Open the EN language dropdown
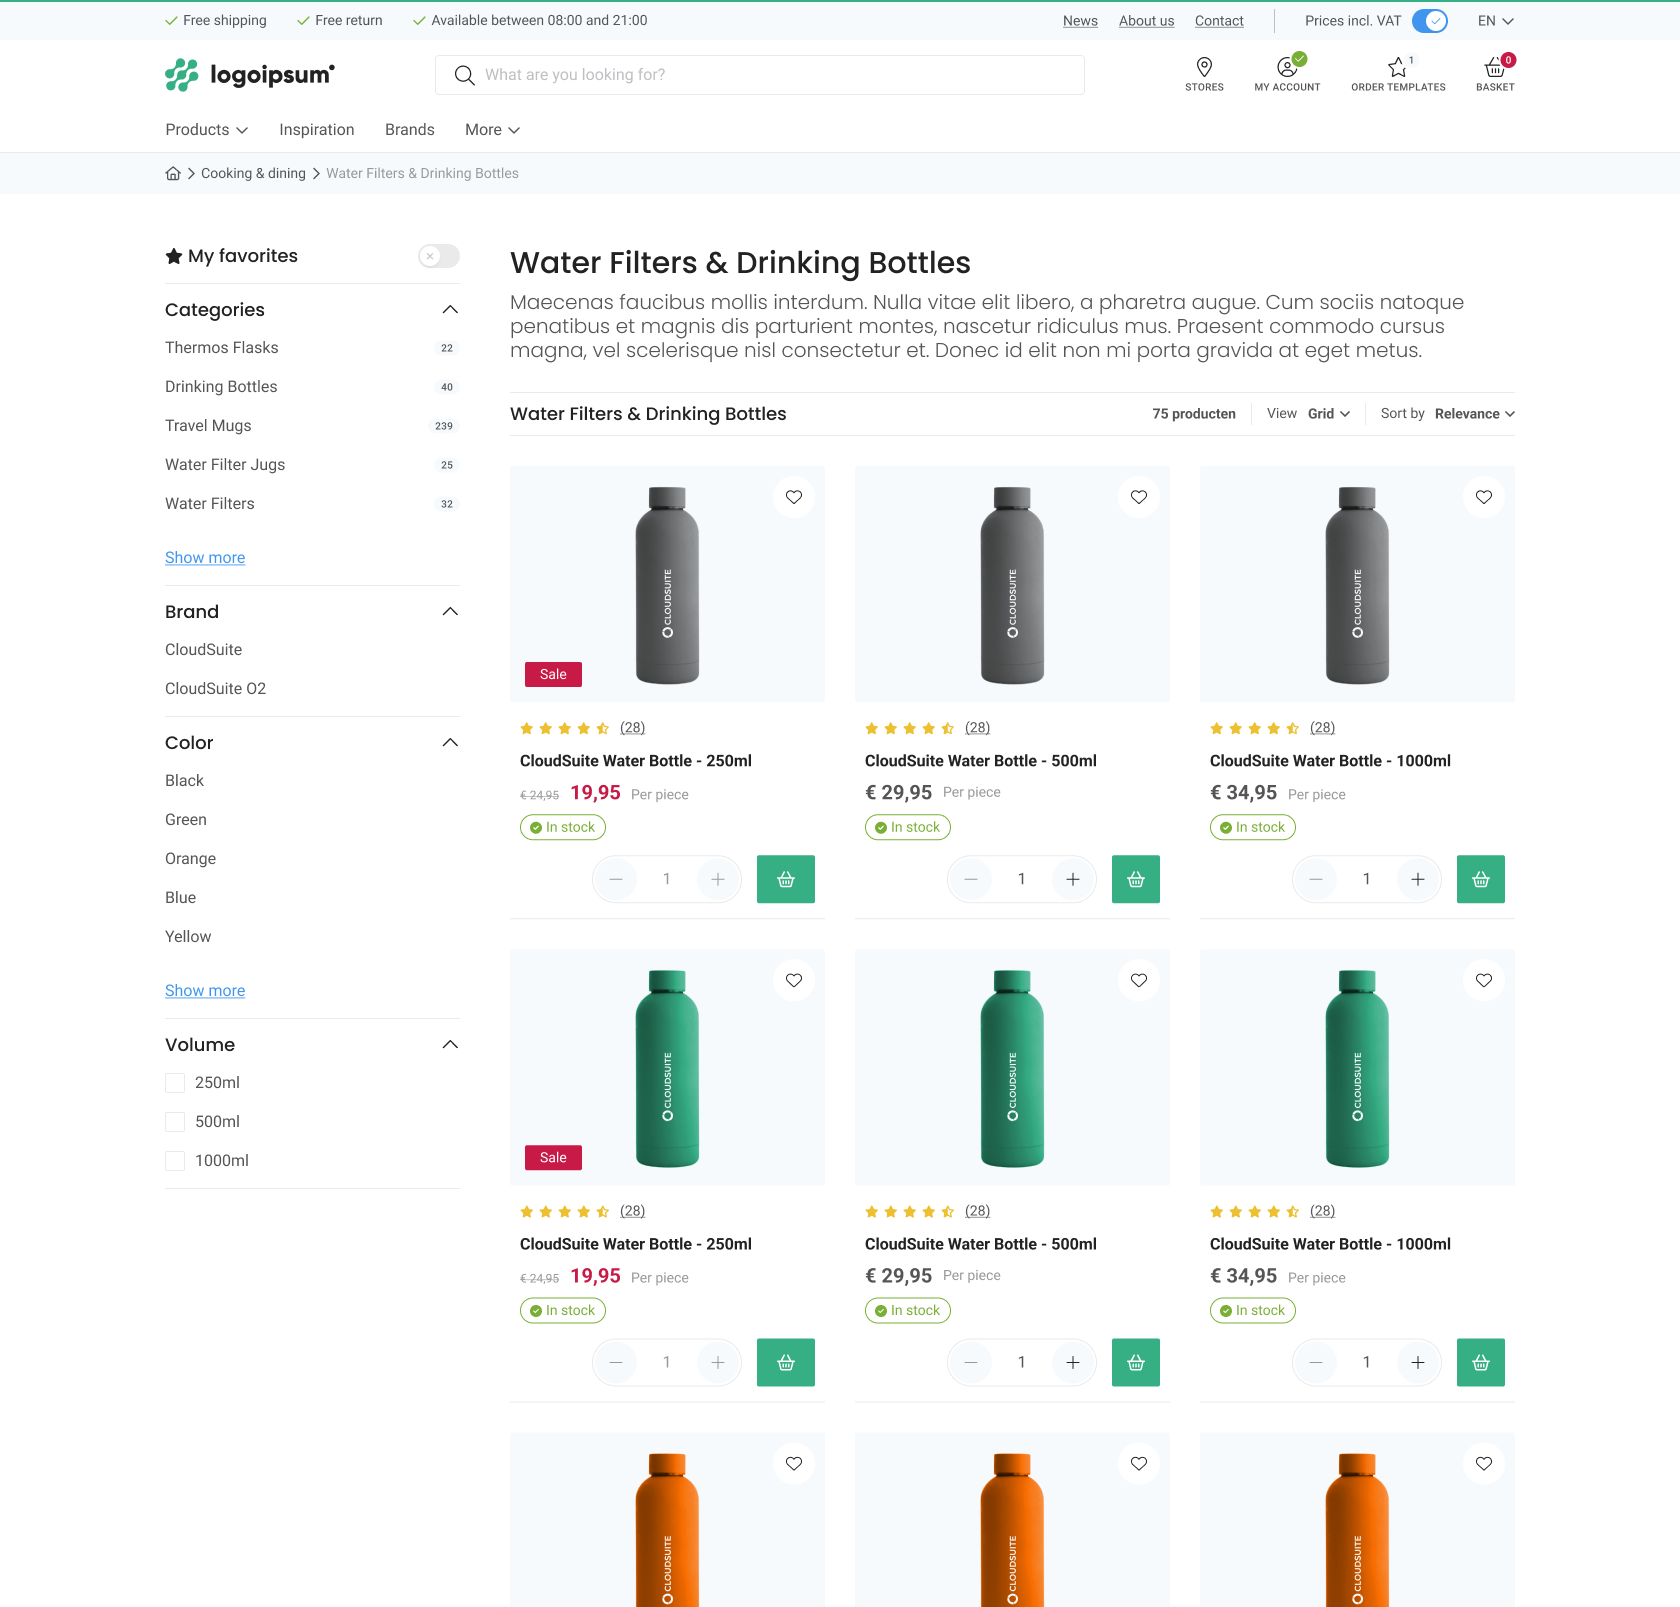This screenshot has height=1607, width=1680. tap(1495, 21)
